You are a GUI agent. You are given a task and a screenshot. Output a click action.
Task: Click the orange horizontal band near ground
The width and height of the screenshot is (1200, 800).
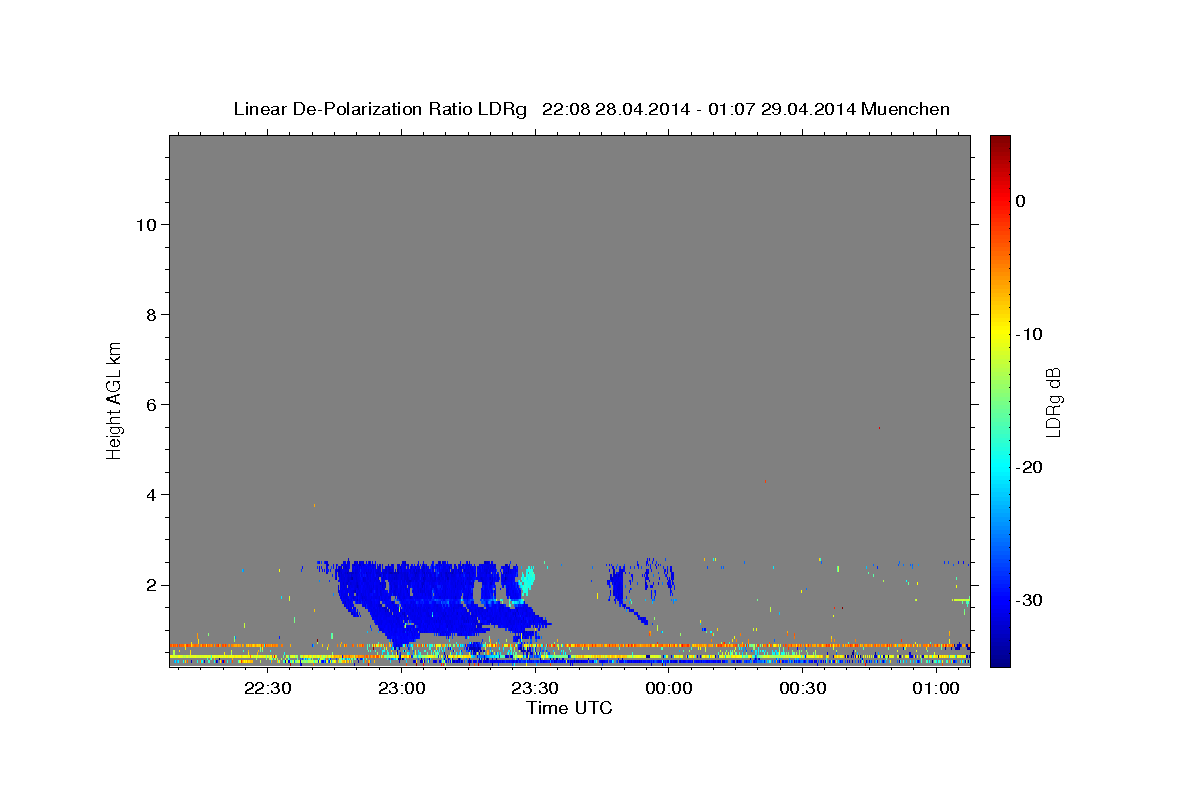click(569, 646)
